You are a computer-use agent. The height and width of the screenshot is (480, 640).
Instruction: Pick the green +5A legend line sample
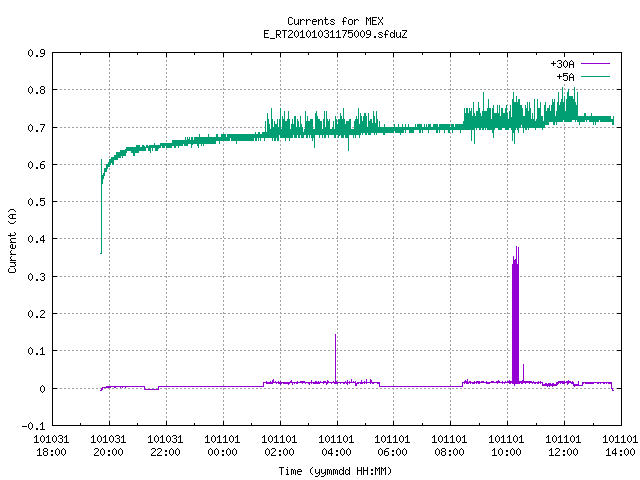(x=595, y=77)
